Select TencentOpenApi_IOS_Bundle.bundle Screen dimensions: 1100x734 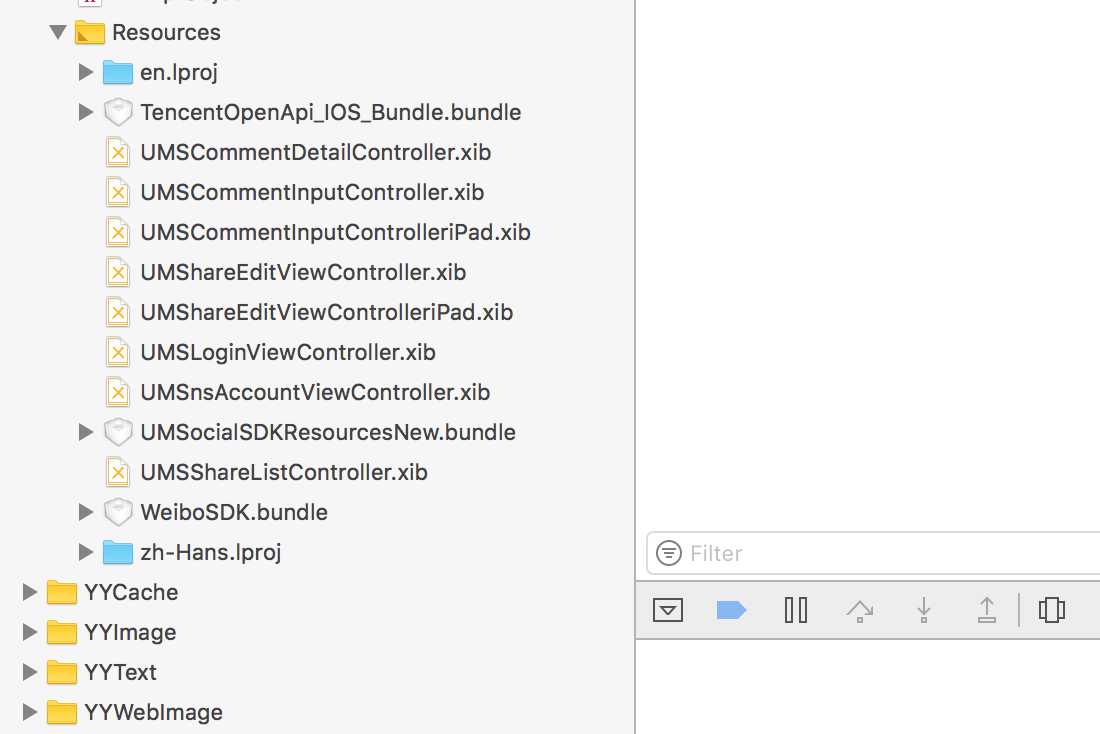click(x=330, y=112)
